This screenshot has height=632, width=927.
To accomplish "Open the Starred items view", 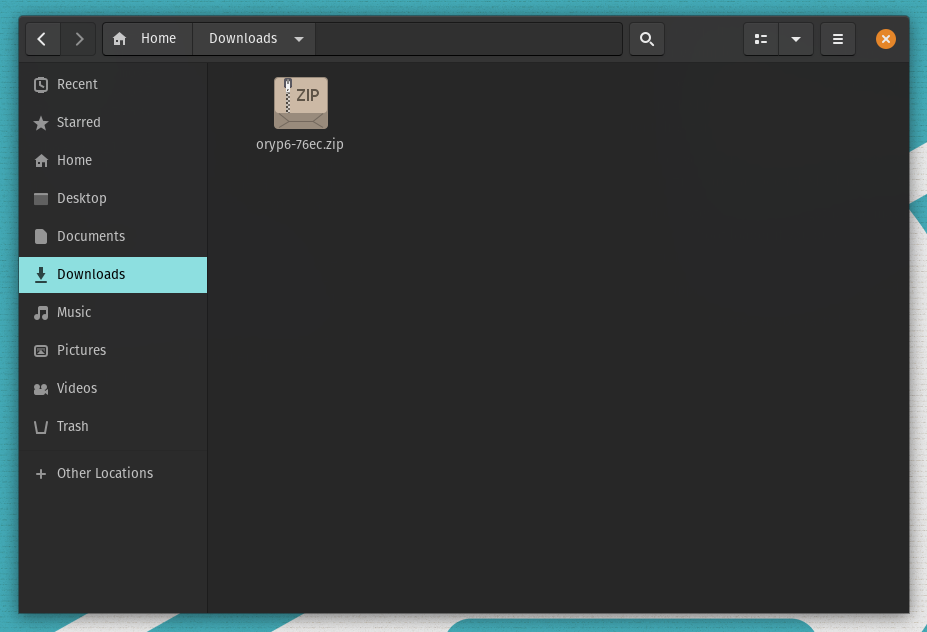I will (x=79, y=122).
